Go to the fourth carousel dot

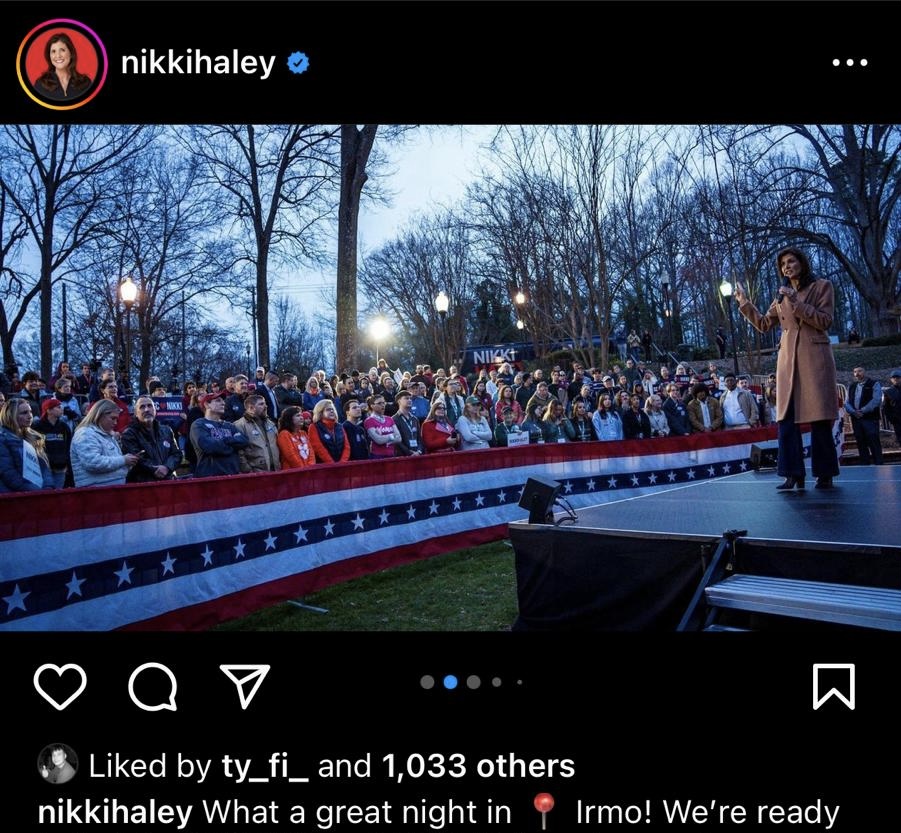point(496,682)
